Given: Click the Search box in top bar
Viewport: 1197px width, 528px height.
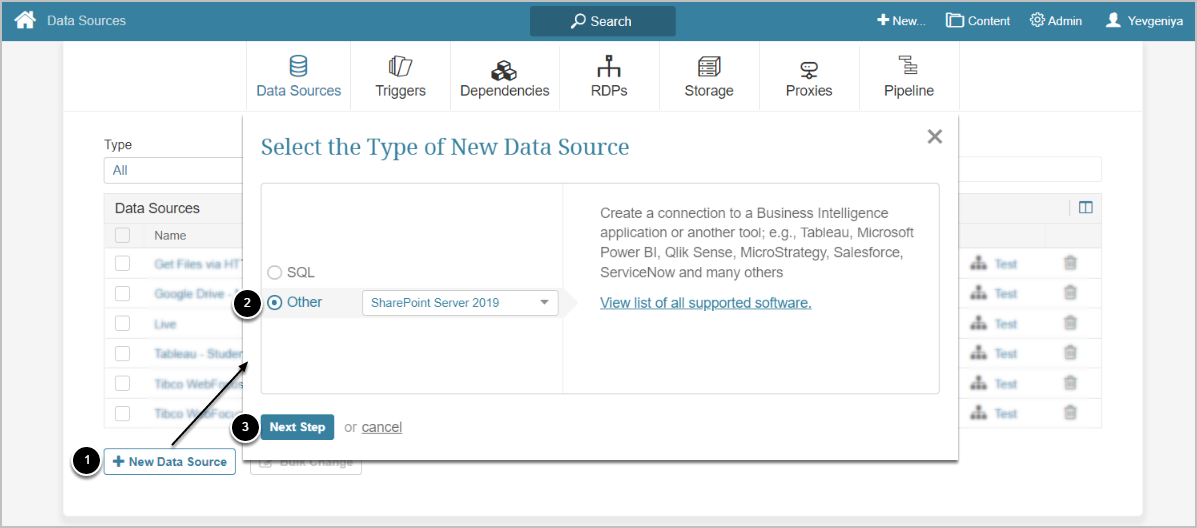Looking at the screenshot, I should pos(602,21).
